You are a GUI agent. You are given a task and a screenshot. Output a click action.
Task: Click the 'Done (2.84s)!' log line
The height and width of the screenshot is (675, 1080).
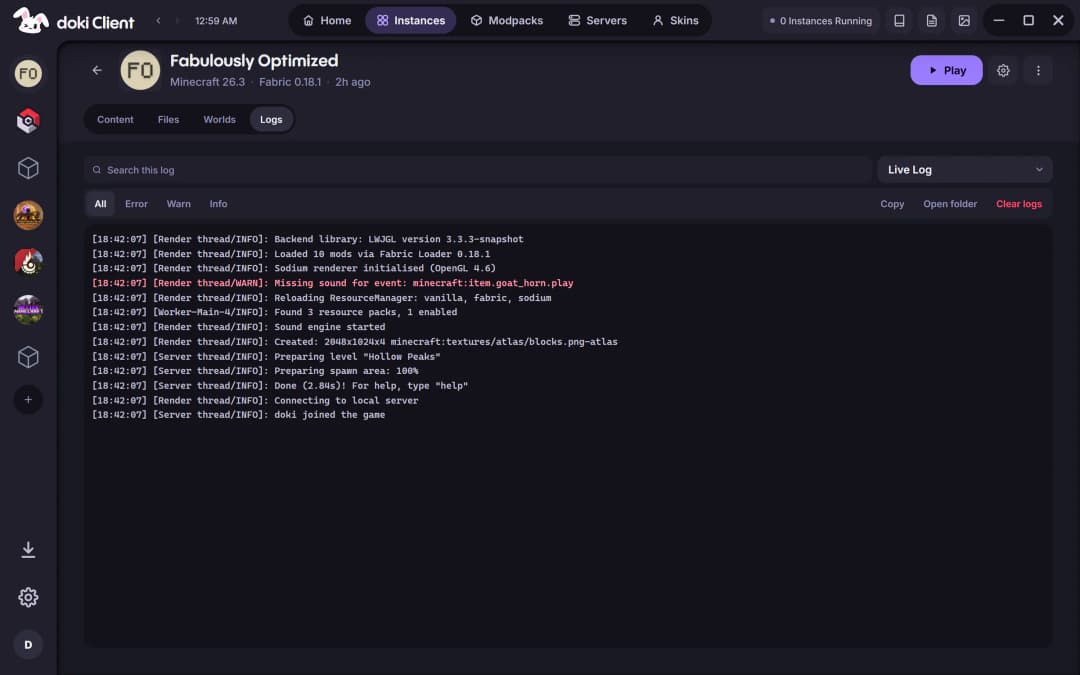[x=280, y=386]
